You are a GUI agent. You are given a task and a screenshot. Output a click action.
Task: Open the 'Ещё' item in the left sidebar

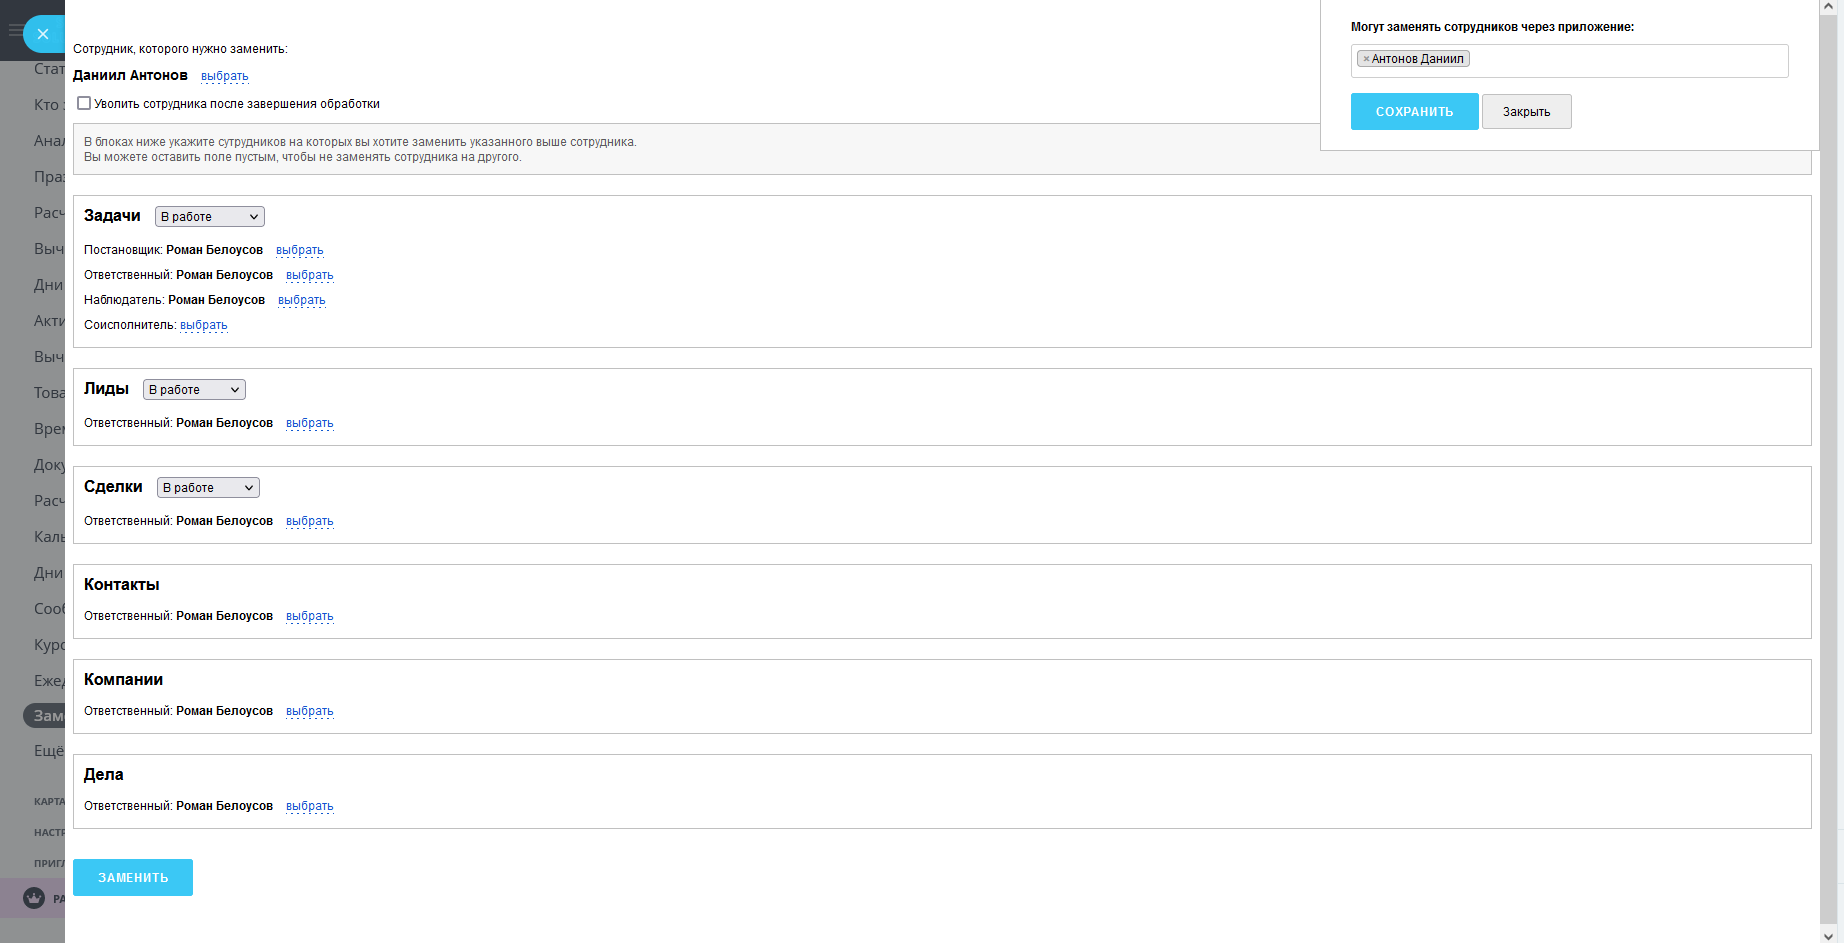tap(48, 751)
